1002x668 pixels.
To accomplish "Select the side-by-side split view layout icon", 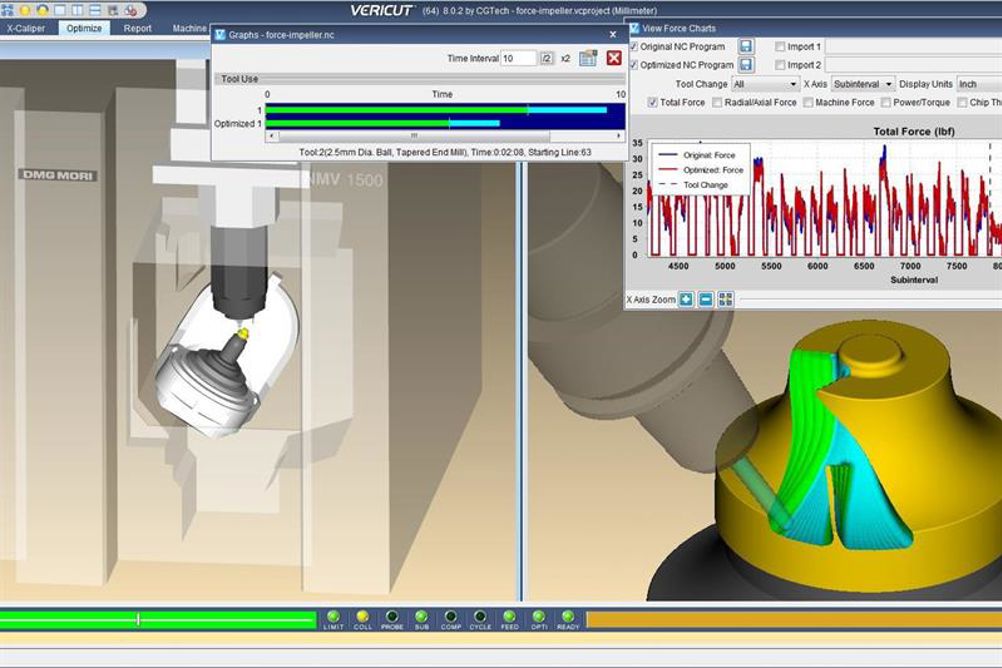I will 78,10.
